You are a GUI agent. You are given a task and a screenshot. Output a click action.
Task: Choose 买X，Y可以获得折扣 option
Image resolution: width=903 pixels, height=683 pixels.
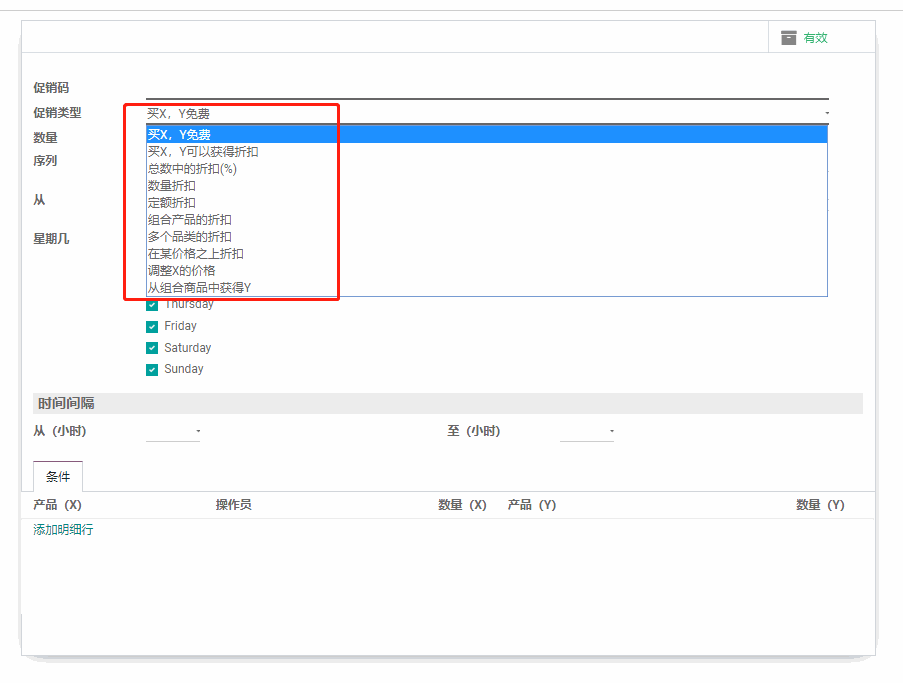[x=203, y=152]
